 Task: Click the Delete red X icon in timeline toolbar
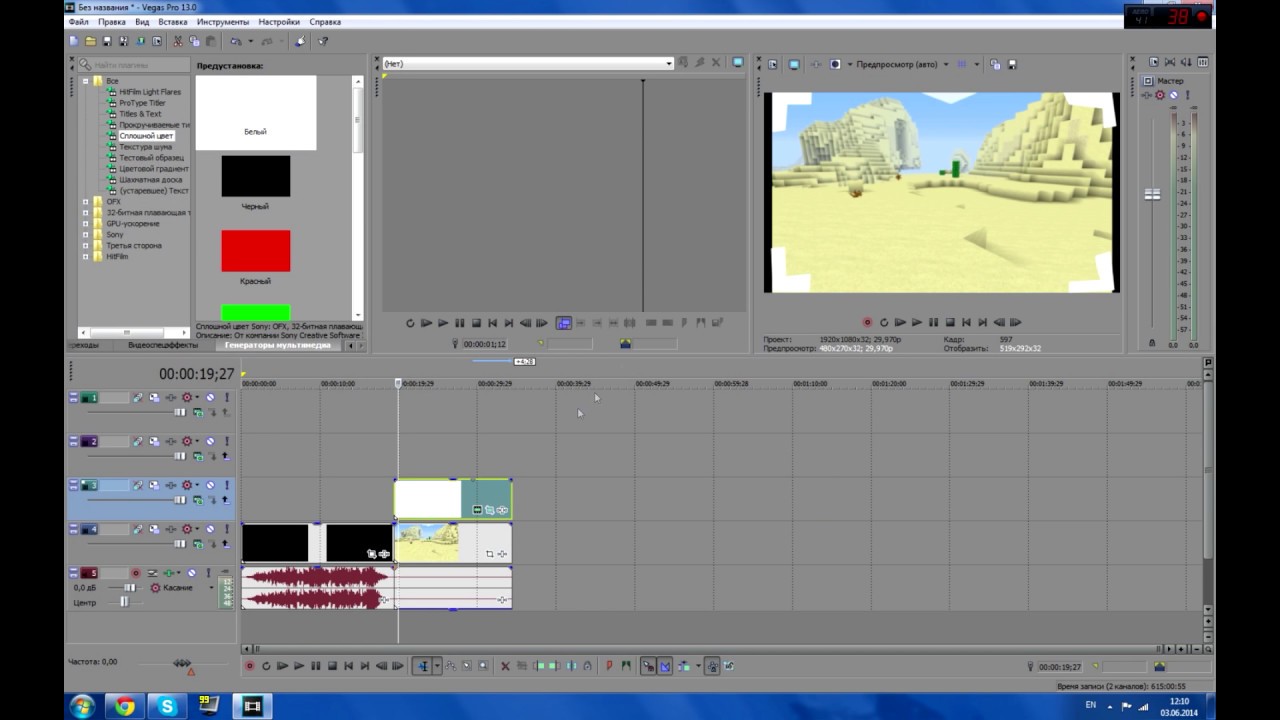(505, 666)
